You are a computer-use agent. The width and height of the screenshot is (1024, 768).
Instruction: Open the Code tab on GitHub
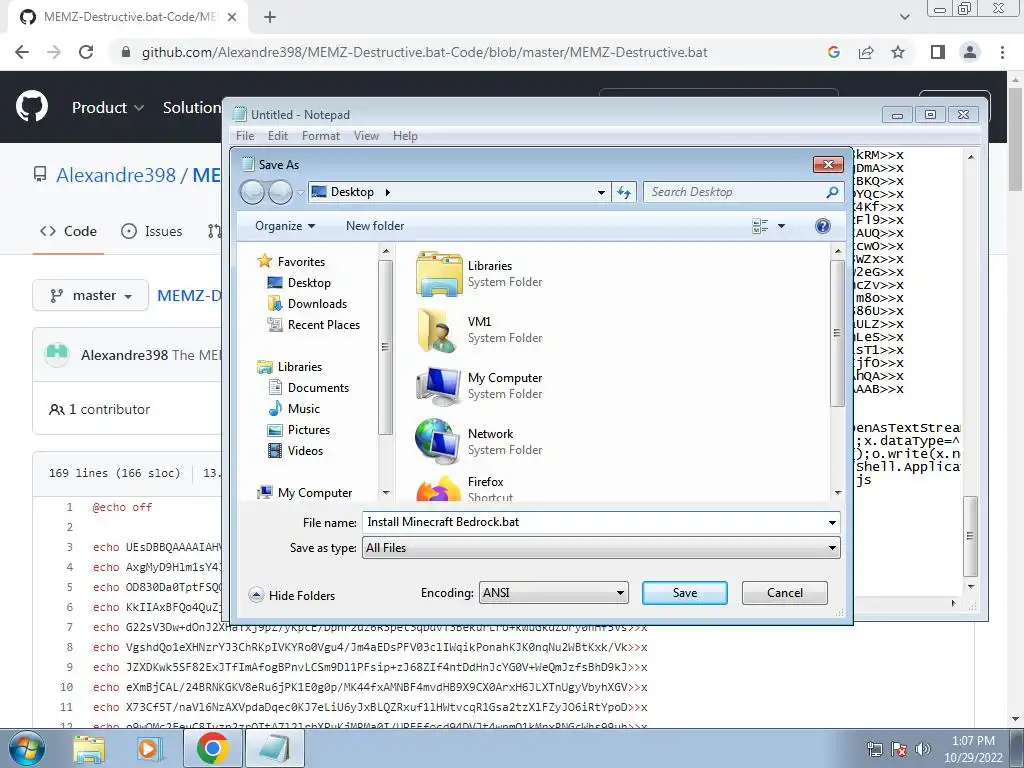point(69,231)
